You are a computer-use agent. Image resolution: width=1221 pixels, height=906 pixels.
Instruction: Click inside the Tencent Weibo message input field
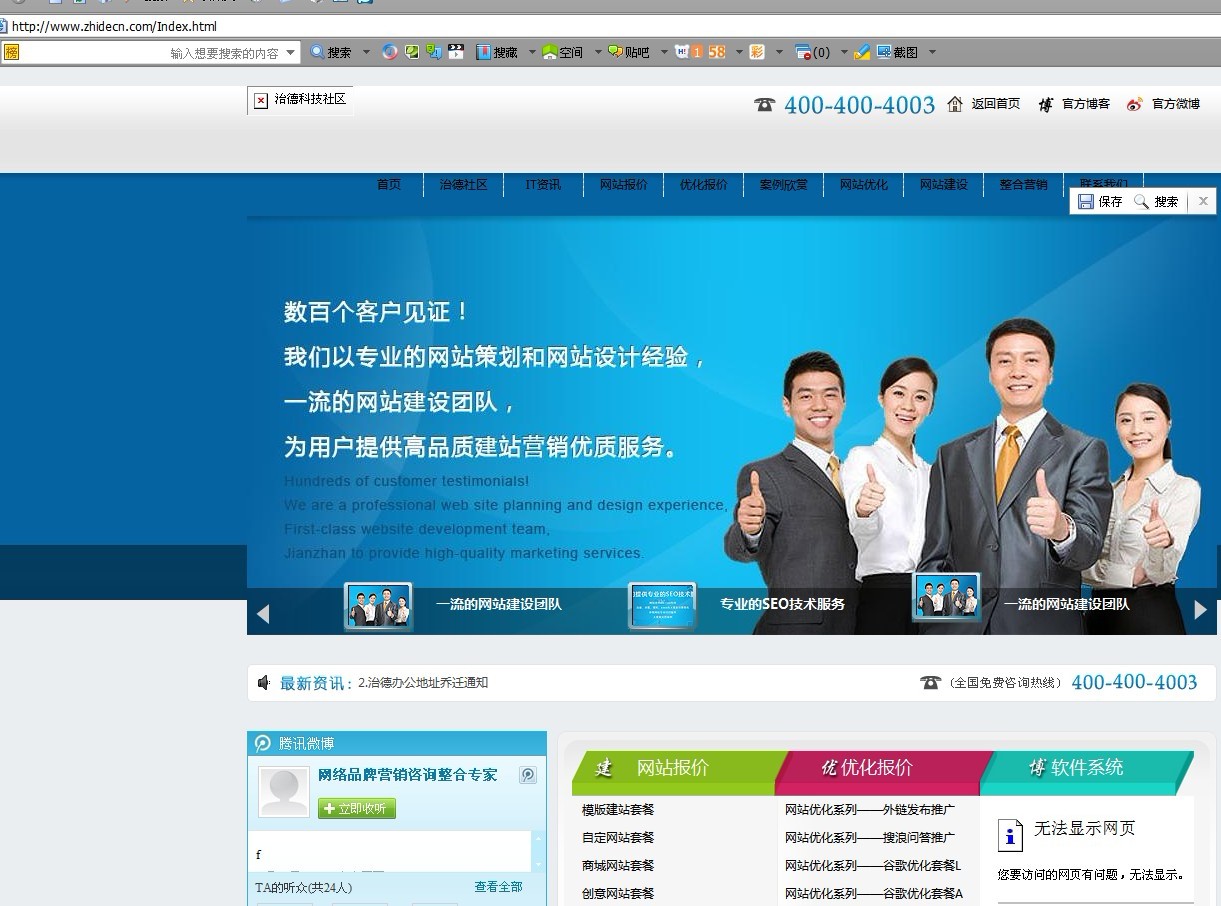(x=390, y=853)
